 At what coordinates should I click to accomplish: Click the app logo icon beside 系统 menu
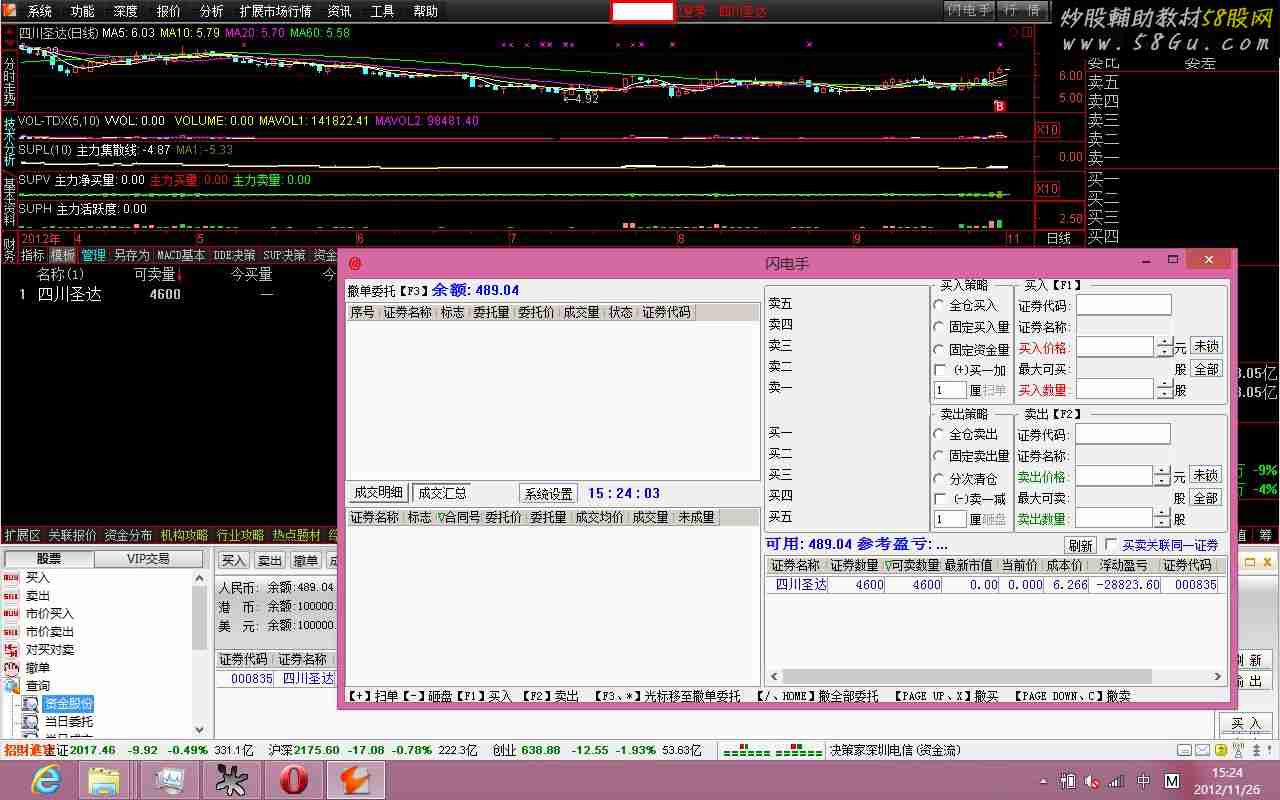coord(9,11)
